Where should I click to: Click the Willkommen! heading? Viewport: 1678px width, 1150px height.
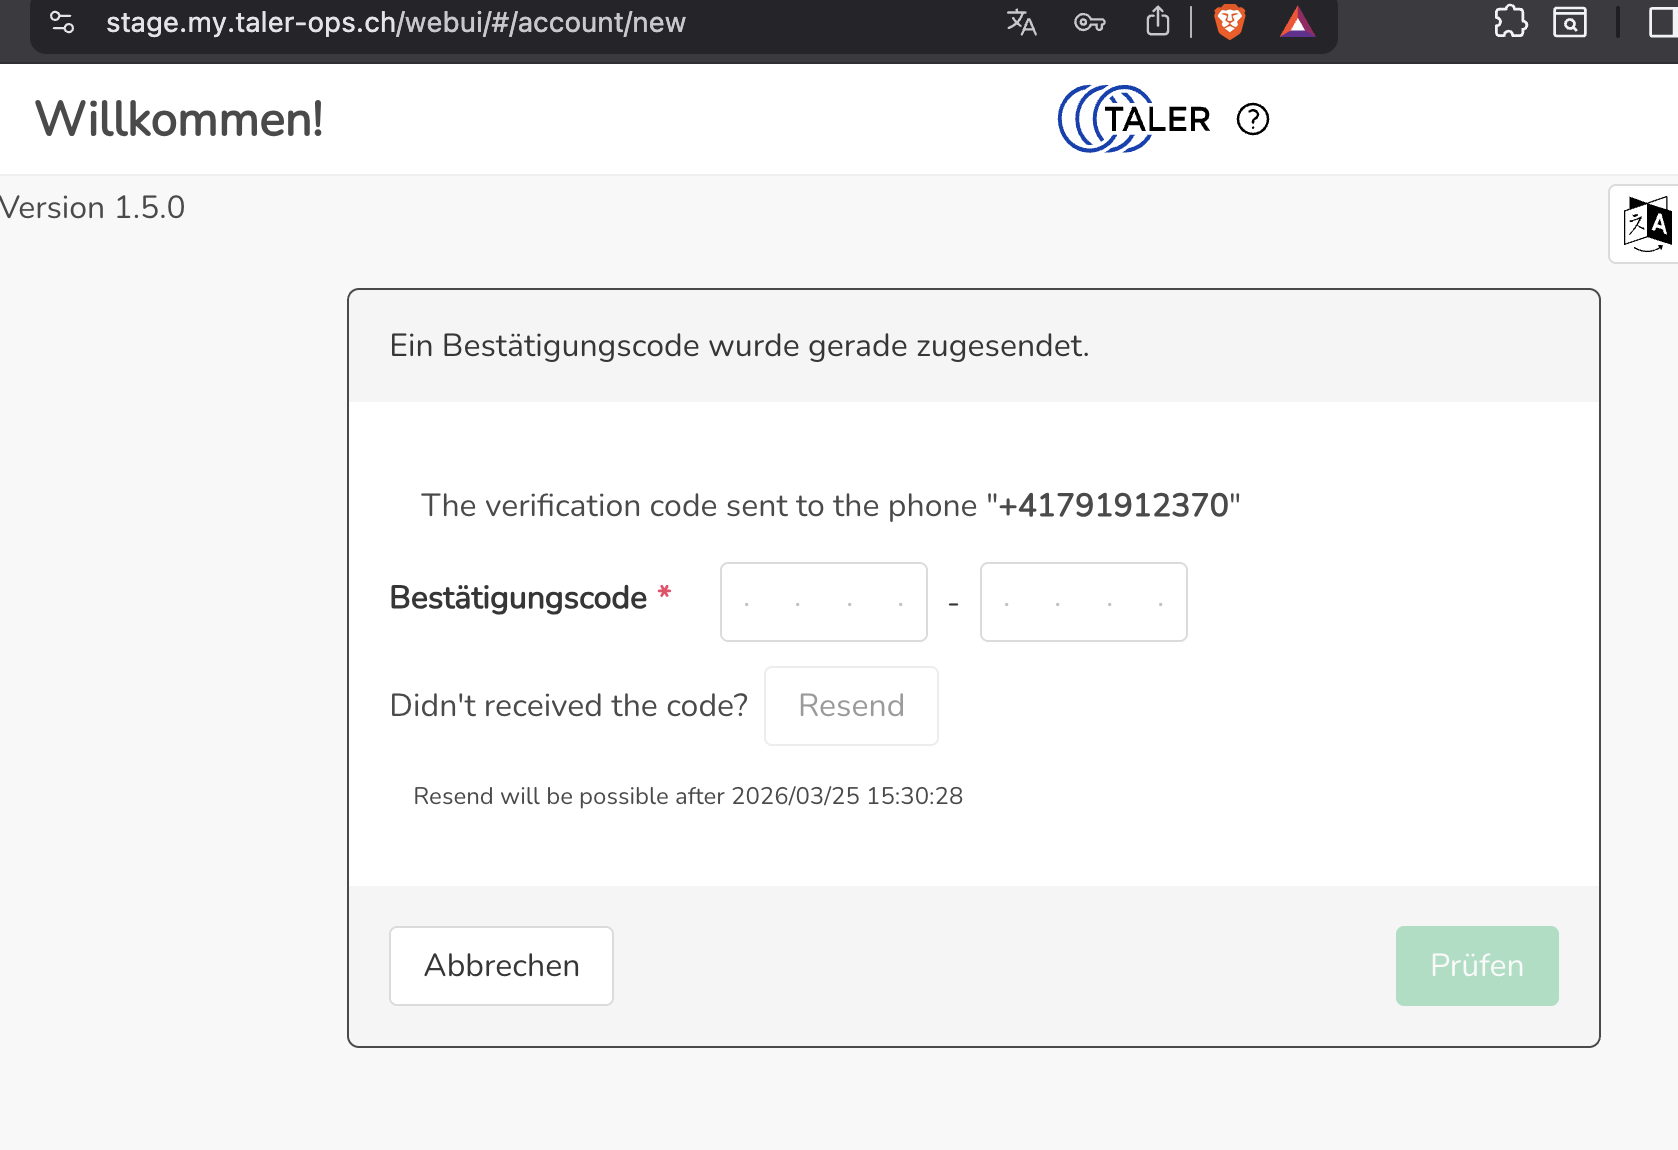180,119
